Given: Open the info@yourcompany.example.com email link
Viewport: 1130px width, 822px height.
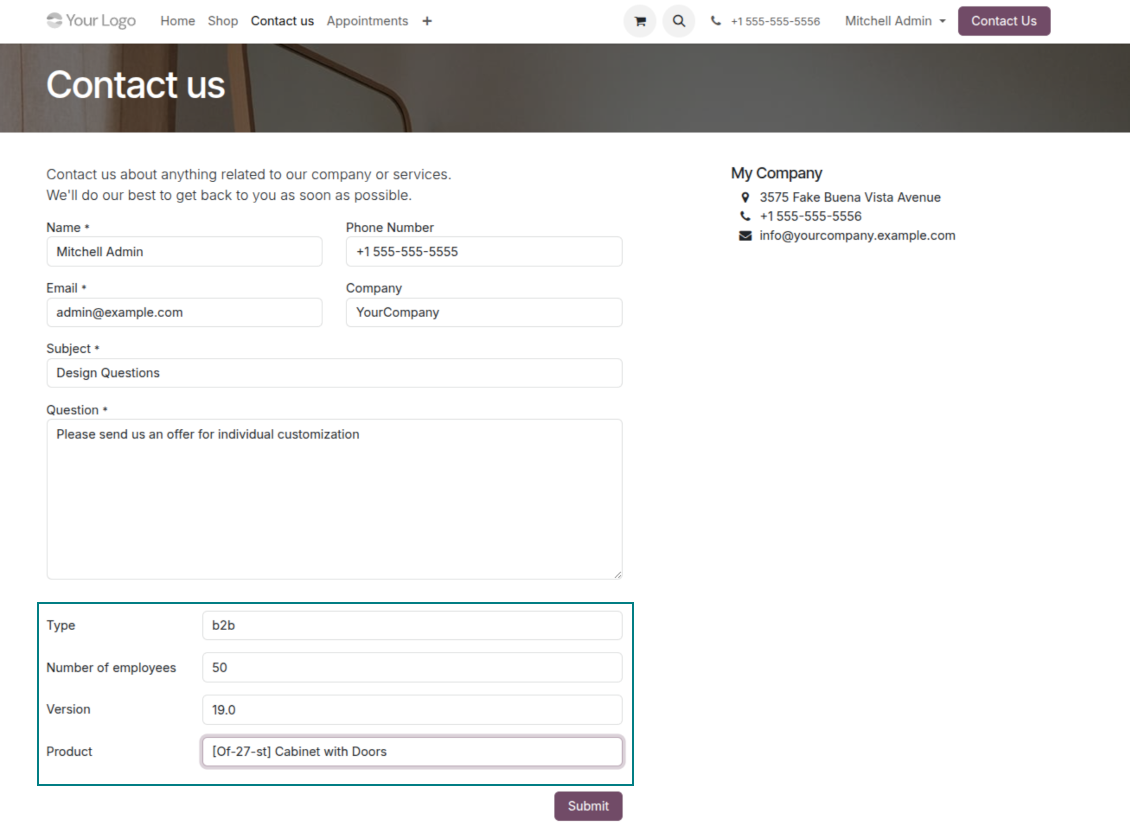Looking at the screenshot, I should tap(857, 236).
